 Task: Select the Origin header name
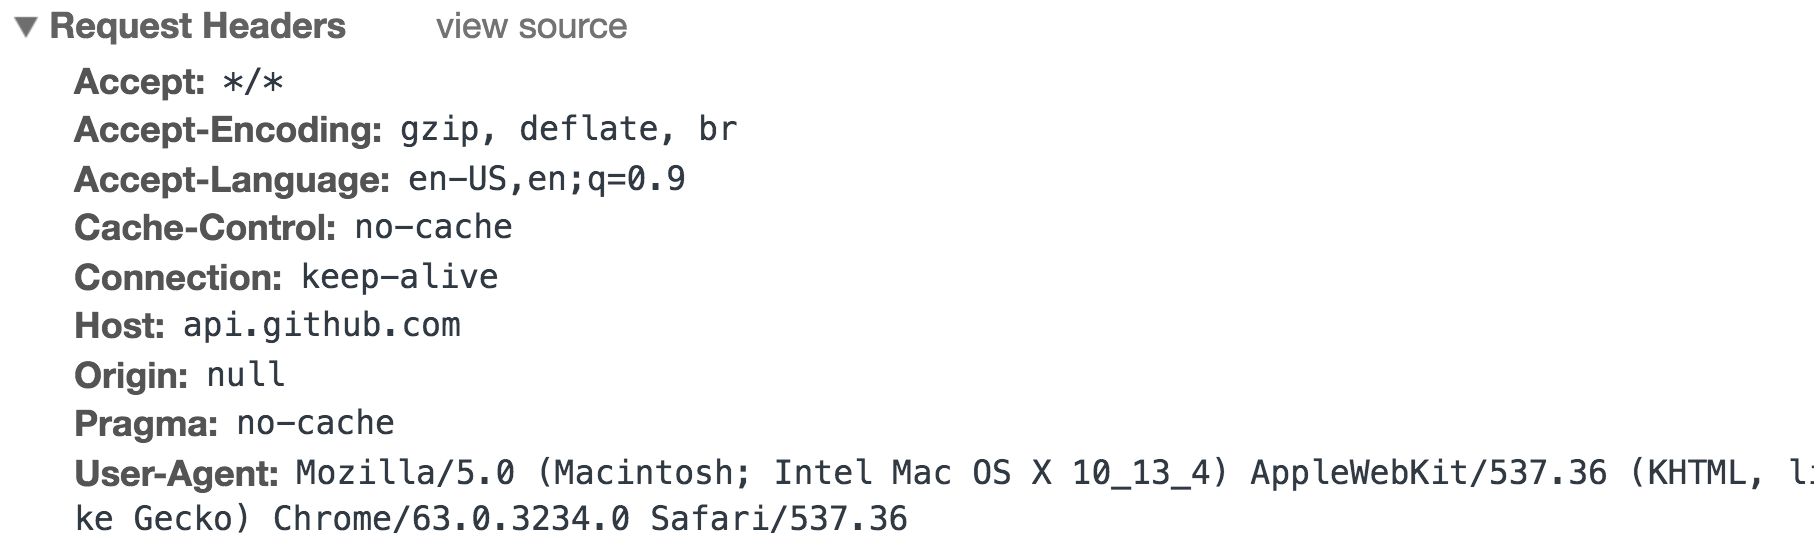coord(131,376)
